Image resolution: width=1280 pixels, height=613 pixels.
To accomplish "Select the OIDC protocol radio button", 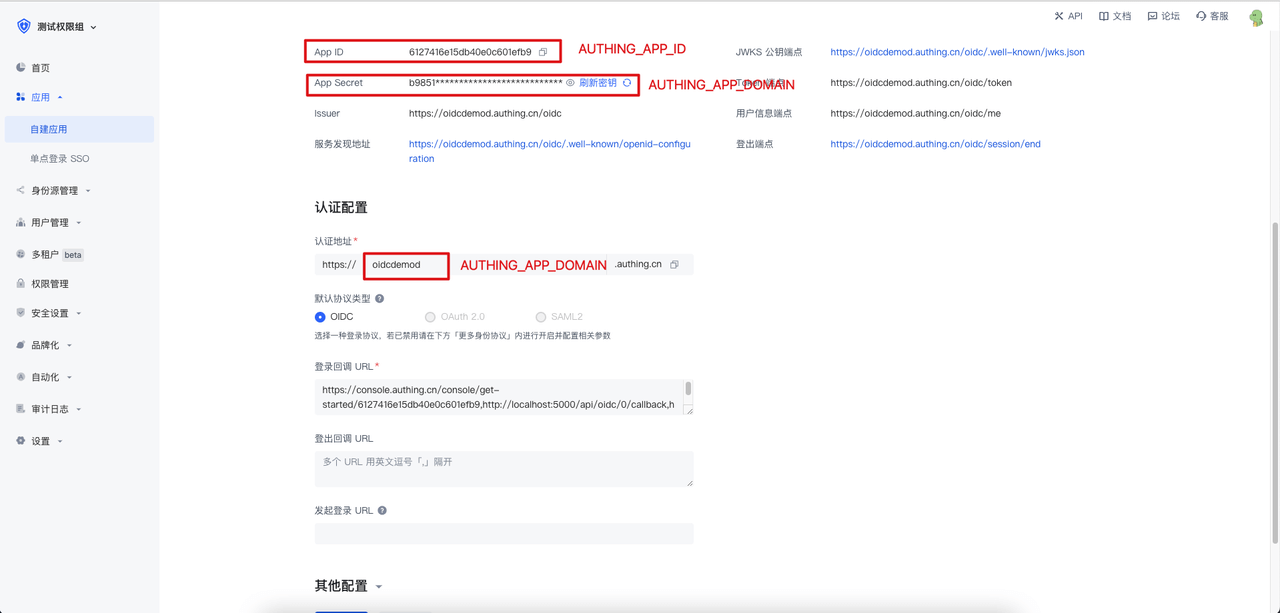I will coord(320,317).
